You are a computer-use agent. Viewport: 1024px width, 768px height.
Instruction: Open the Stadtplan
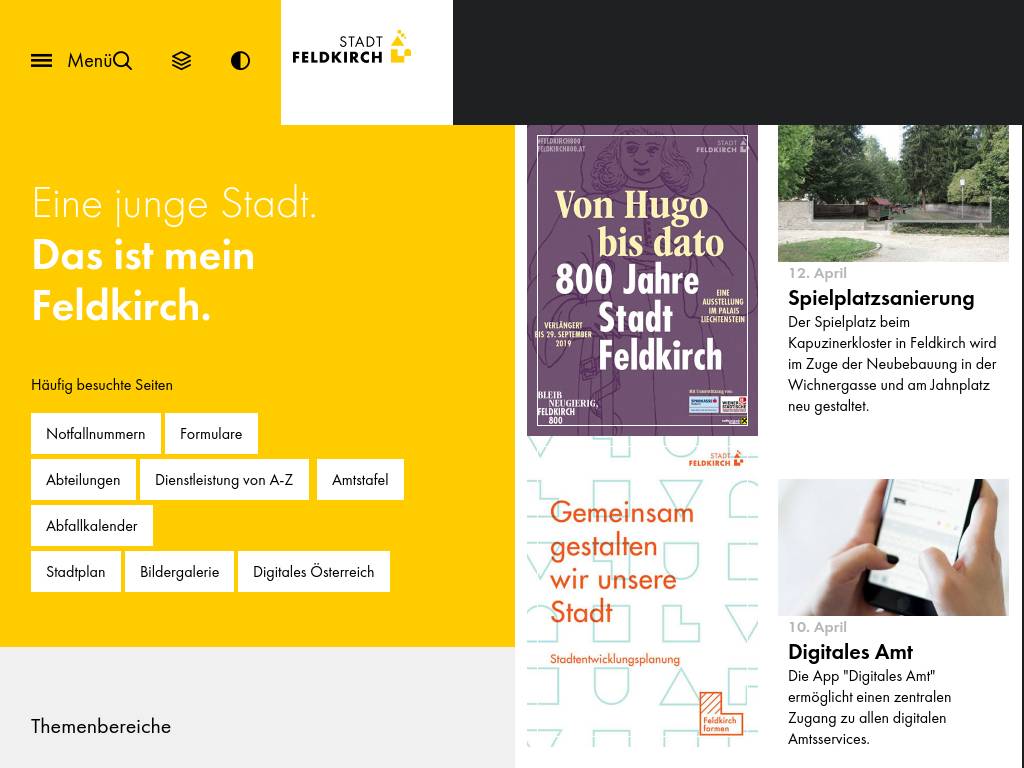(x=76, y=572)
